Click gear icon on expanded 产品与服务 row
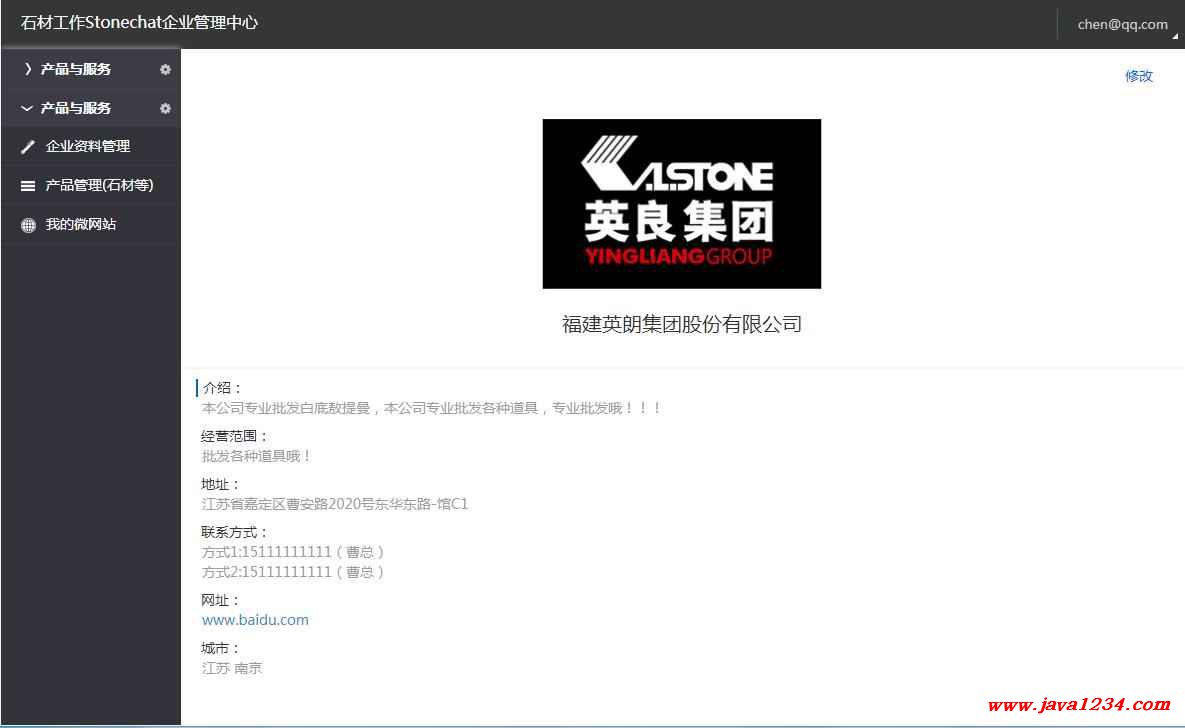 point(165,109)
